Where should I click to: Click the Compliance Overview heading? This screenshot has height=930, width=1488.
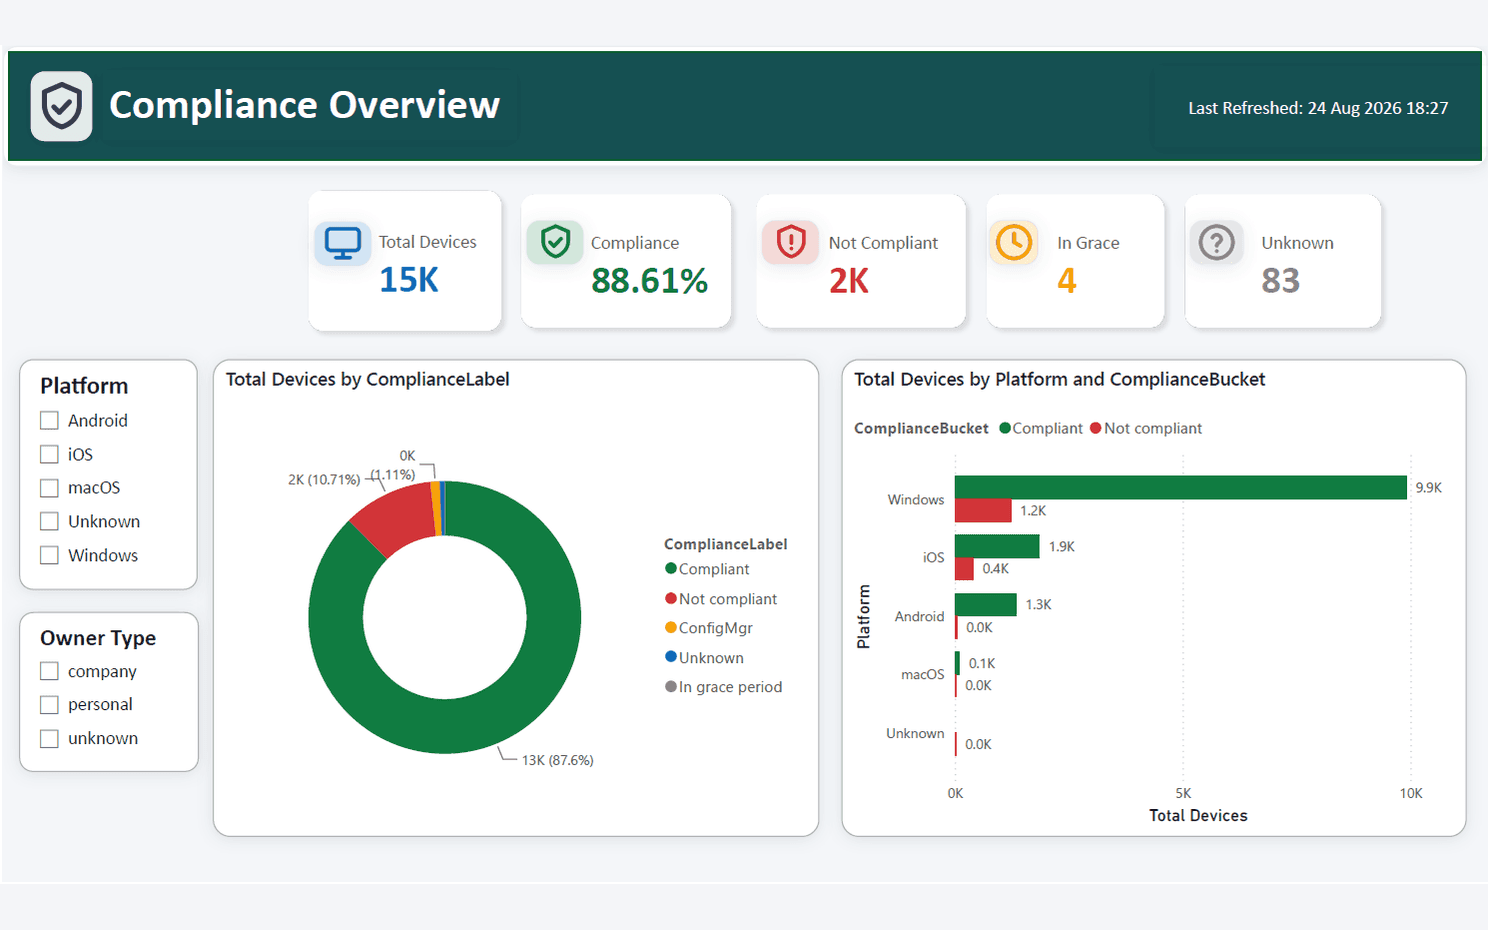click(304, 105)
